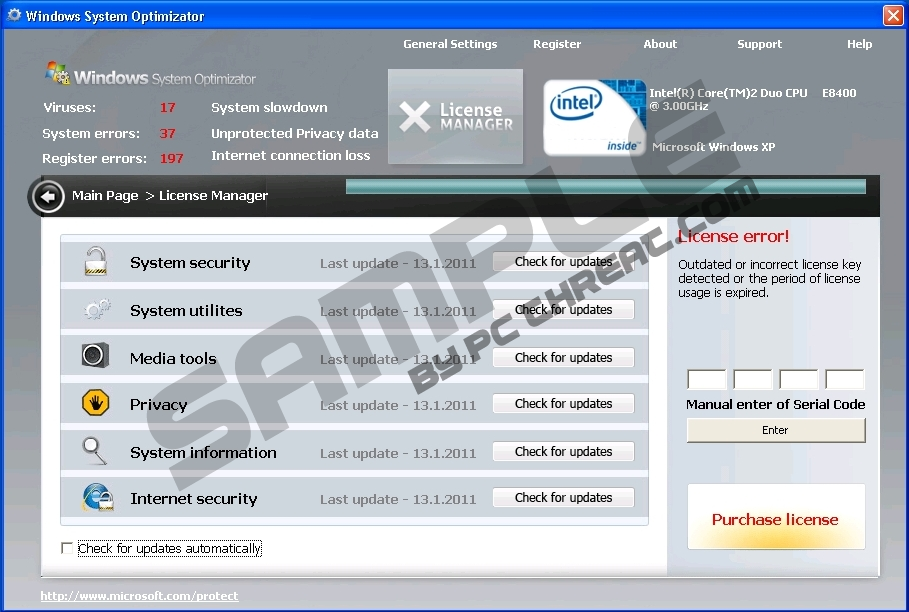
Task: Check for updates for System information
Action: click(563, 451)
